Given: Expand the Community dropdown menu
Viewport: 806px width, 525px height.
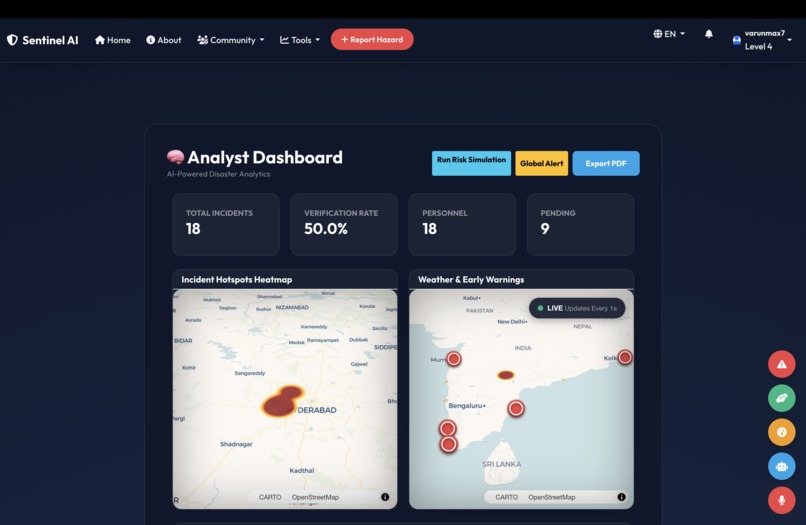Looking at the screenshot, I should (231, 40).
